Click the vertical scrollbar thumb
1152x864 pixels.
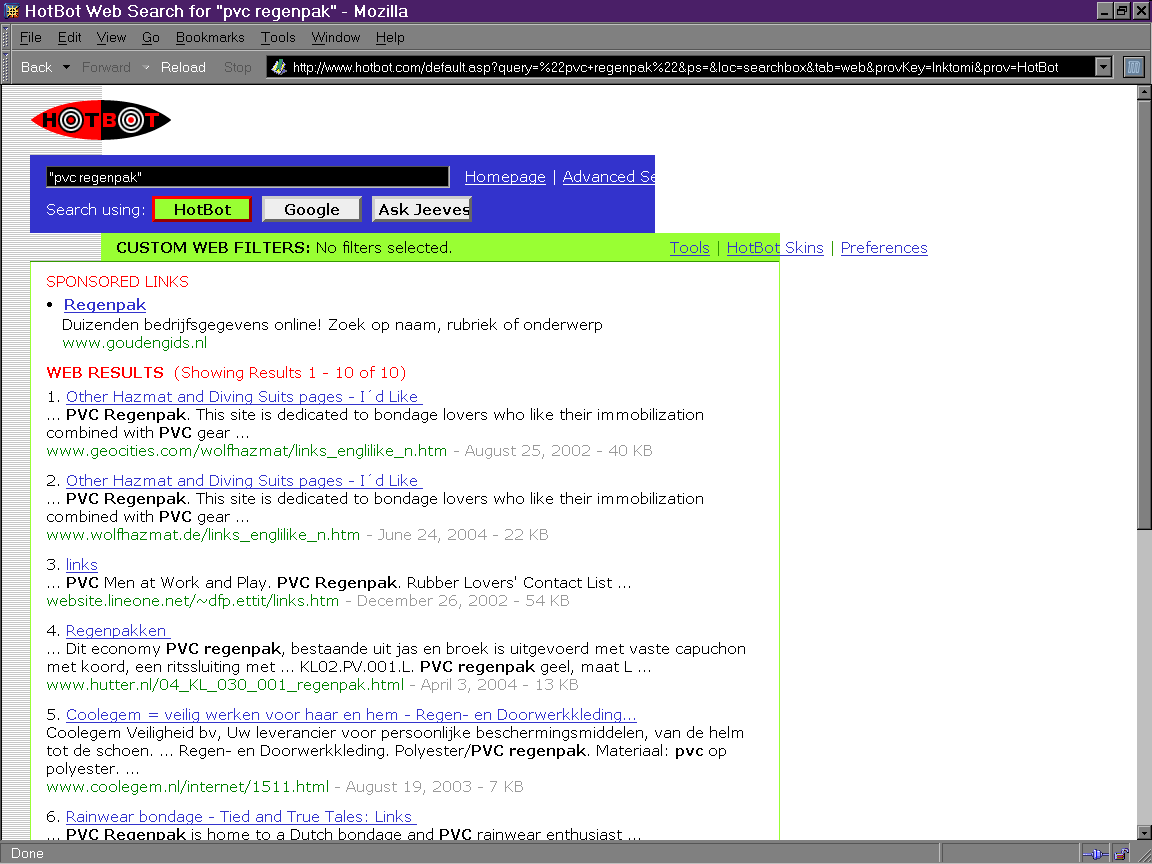point(1144,314)
